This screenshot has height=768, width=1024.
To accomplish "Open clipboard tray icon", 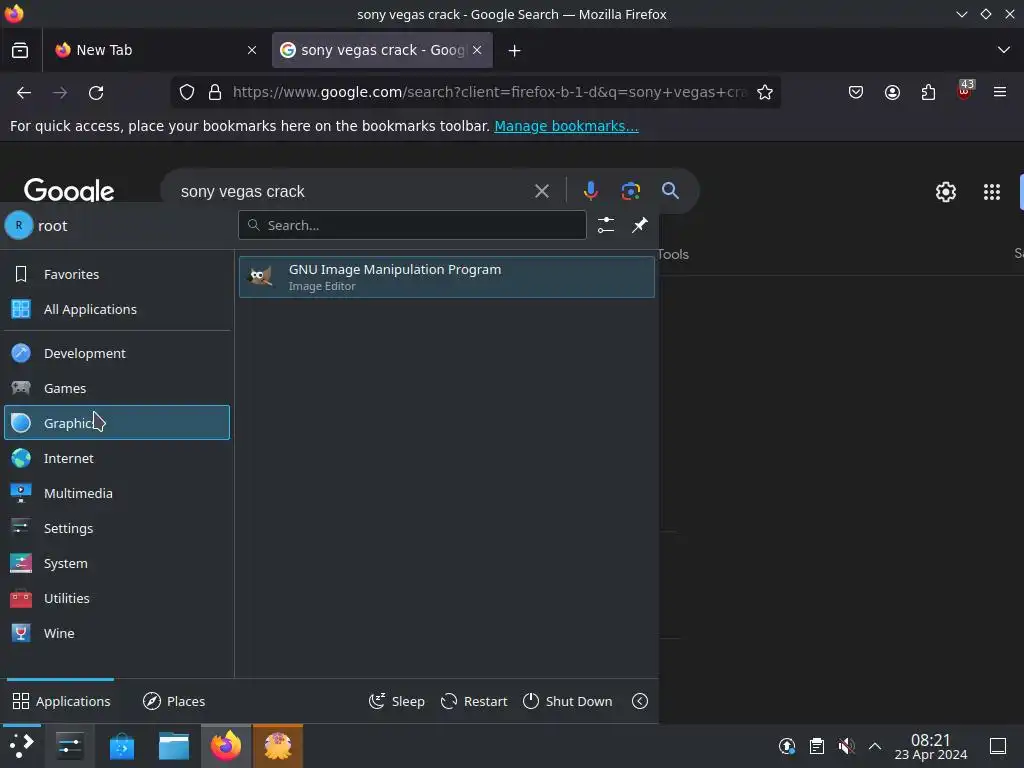I will [816, 746].
